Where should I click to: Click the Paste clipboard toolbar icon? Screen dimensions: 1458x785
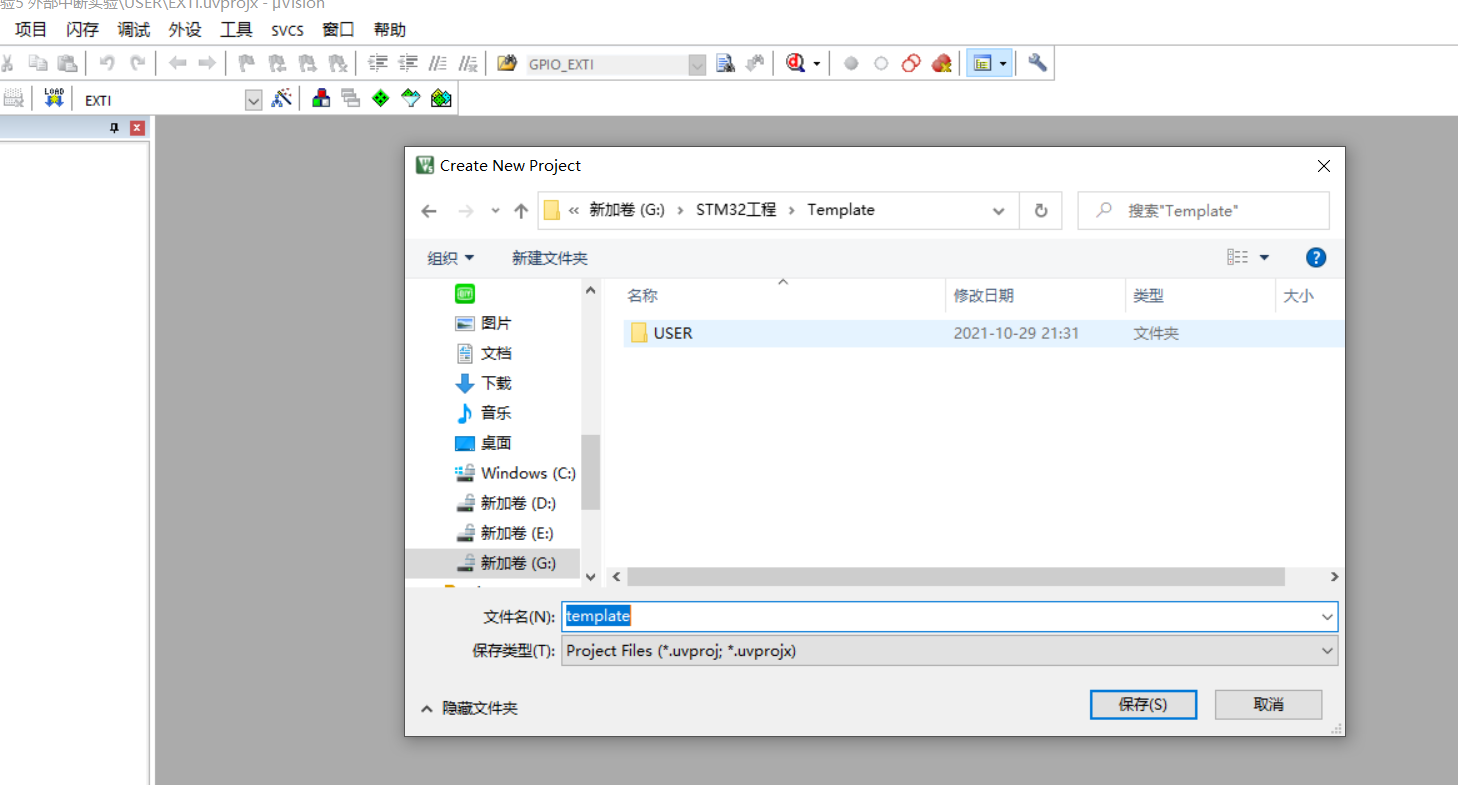click(x=67, y=63)
